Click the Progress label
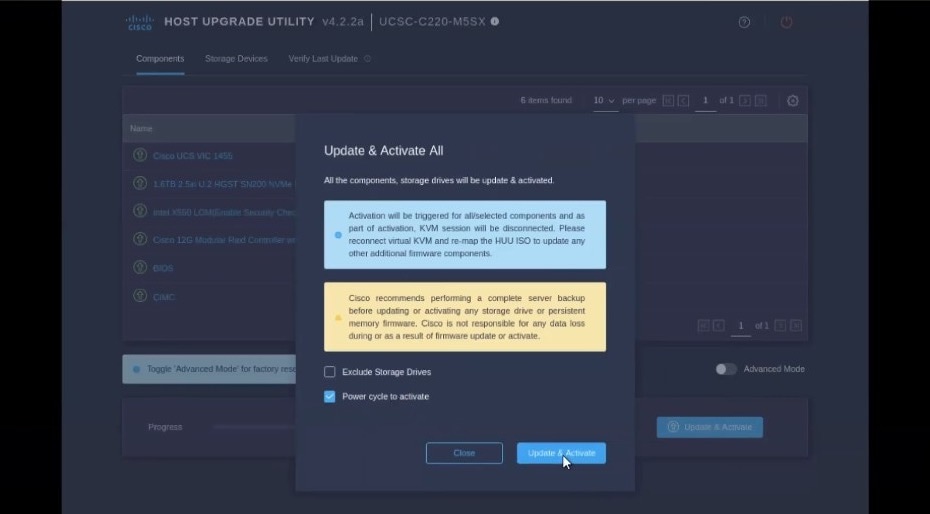930x514 pixels. (165, 427)
